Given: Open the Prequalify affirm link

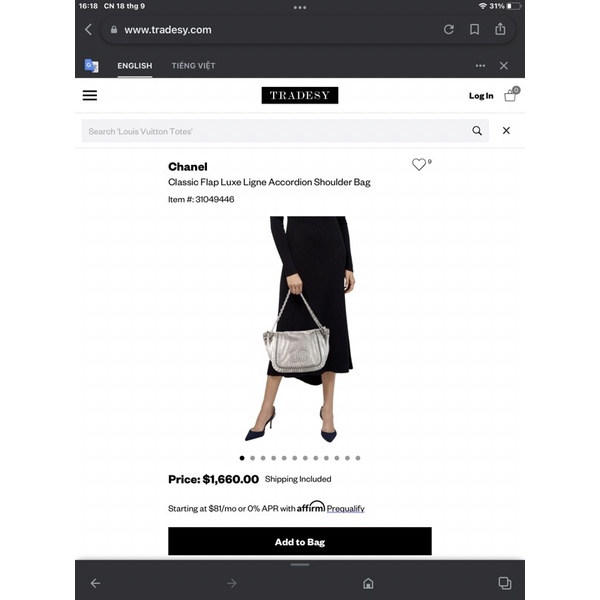Looking at the screenshot, I should [x=346, y=509].
